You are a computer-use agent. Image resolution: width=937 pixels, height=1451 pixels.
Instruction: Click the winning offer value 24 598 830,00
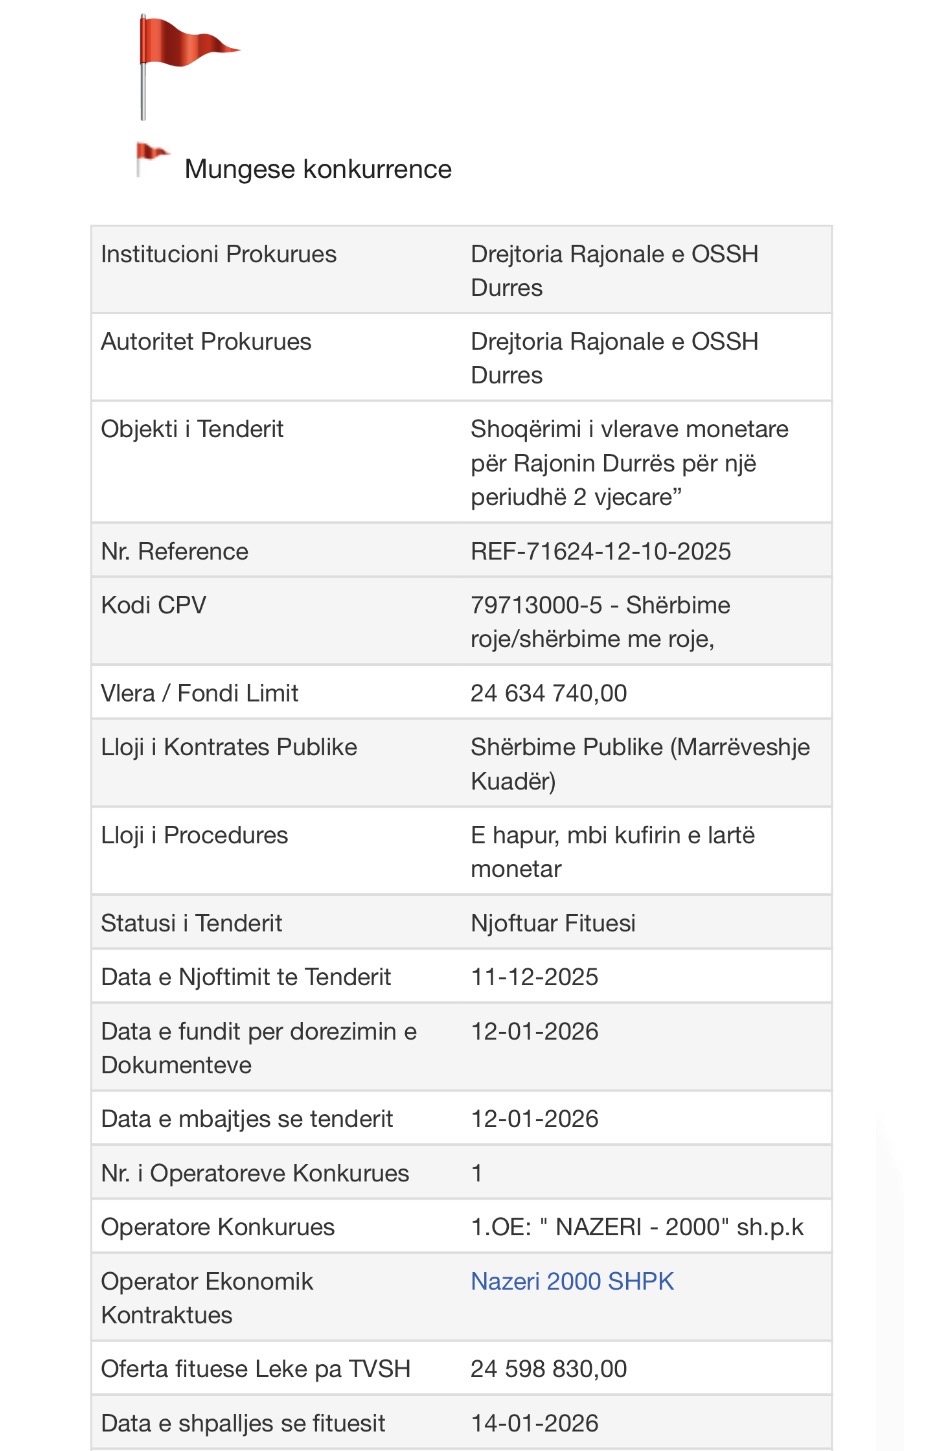click(x=548, y=1369)
